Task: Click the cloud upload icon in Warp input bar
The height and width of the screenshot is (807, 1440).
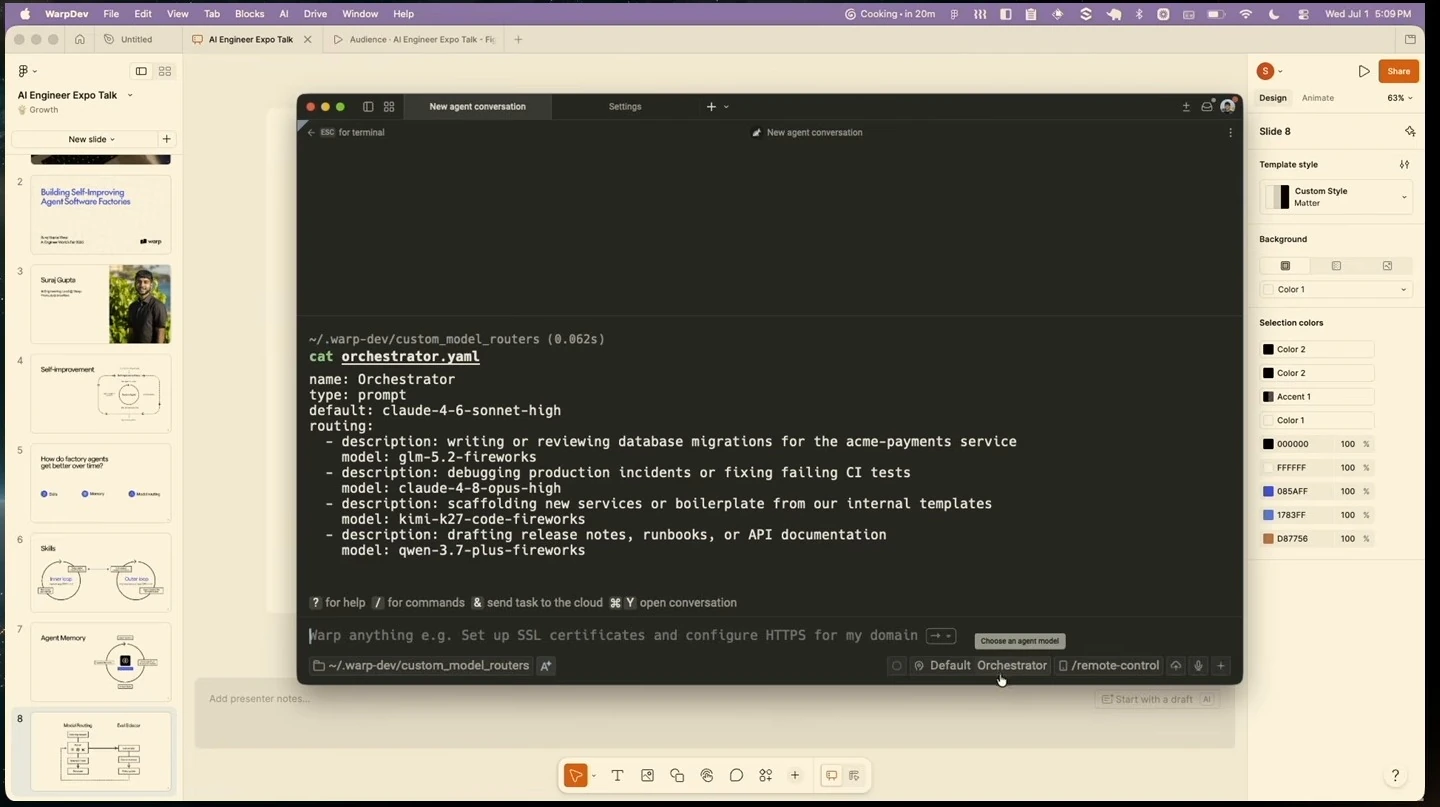Action: pos(1176,665)
